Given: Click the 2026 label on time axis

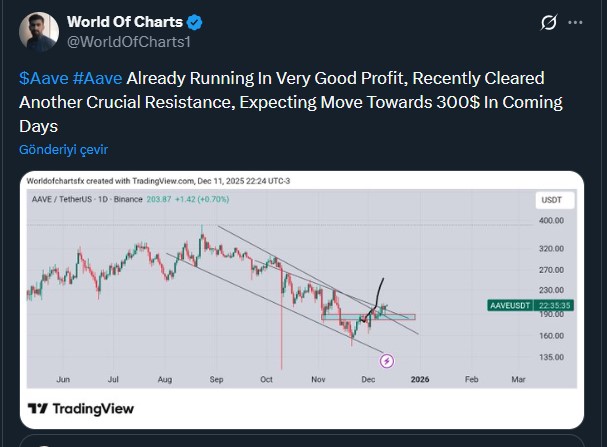Looking at the screenshot, I should [x=420, y=380].
